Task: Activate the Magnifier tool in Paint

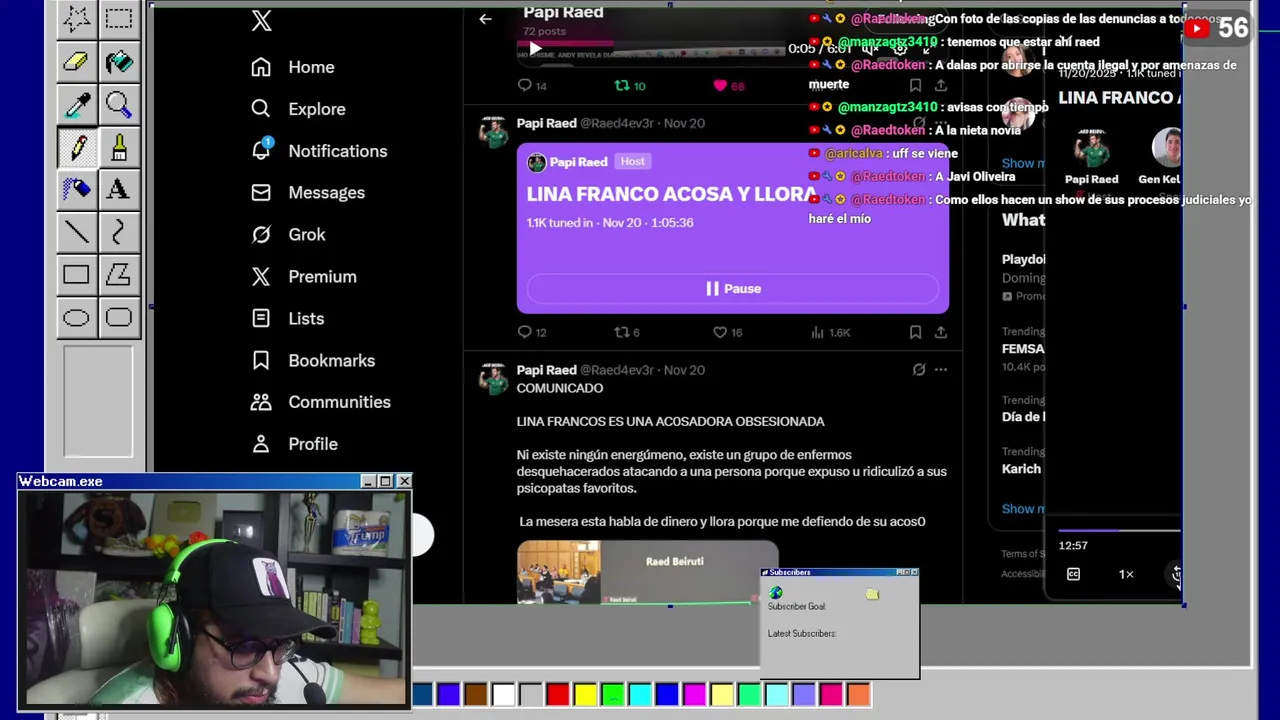Action: (119, 103)
